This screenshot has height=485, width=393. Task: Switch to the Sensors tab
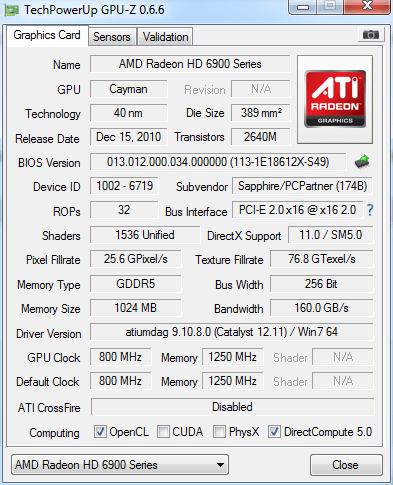[x=112, y=37]
